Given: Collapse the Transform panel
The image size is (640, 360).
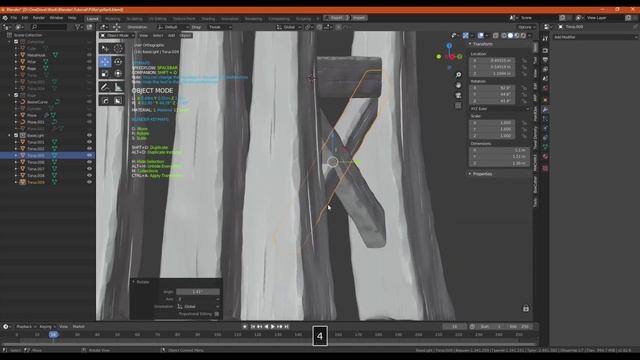Looking at the screenshot, I should point(470,44).
